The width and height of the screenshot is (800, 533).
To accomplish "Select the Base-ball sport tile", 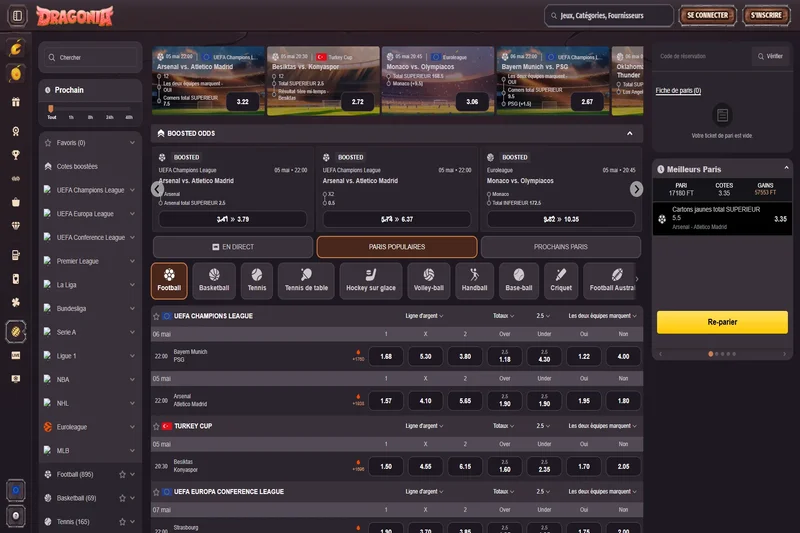I will tap(519, 281).
